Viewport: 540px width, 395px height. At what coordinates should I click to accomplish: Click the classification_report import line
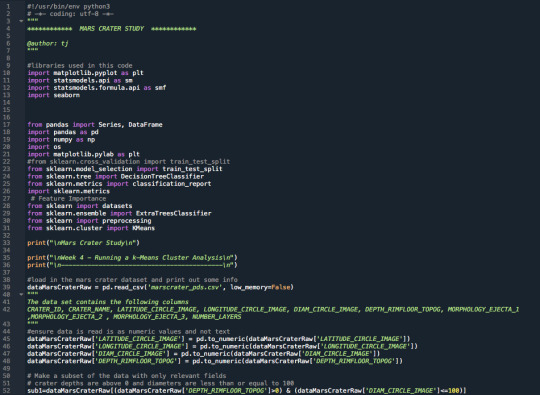(119, 184)
